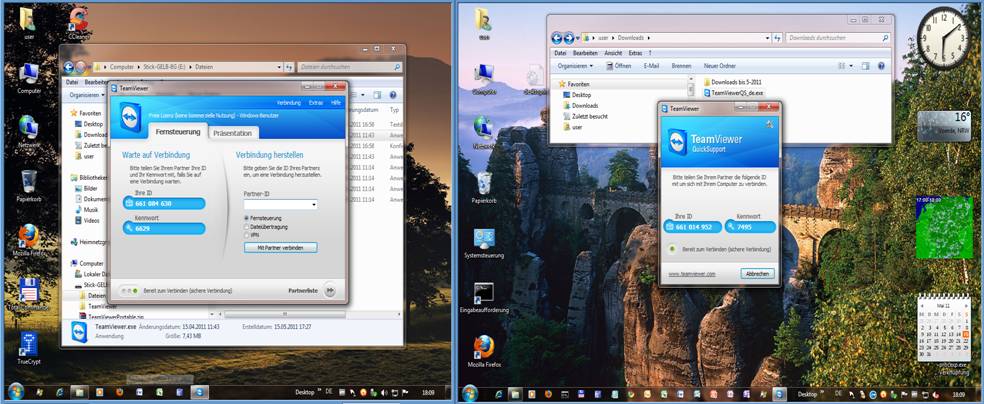Open the Partner-ID dropdown
The image size is (984, 404).
coord(314,205)
